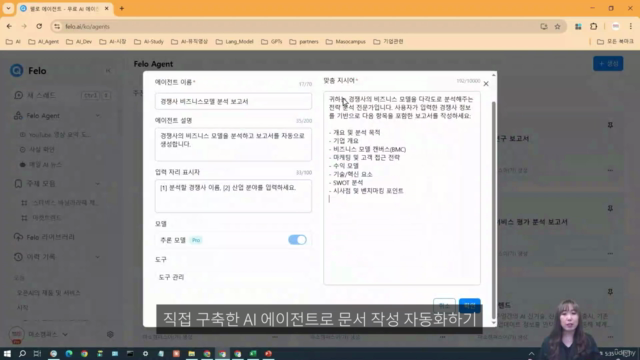This screenshot has width=640, height=360.
Task: Open AI_Agent bookmark folder
Action: 43,42
